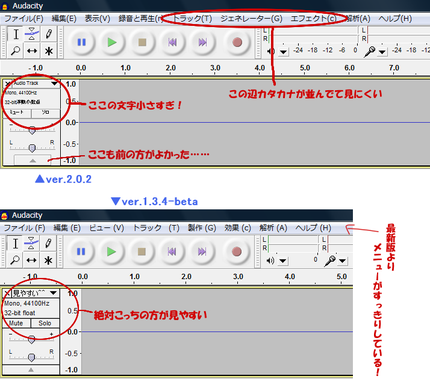Open the 表示(V) menu
The image size is (430, 379).
pos(97,19)
